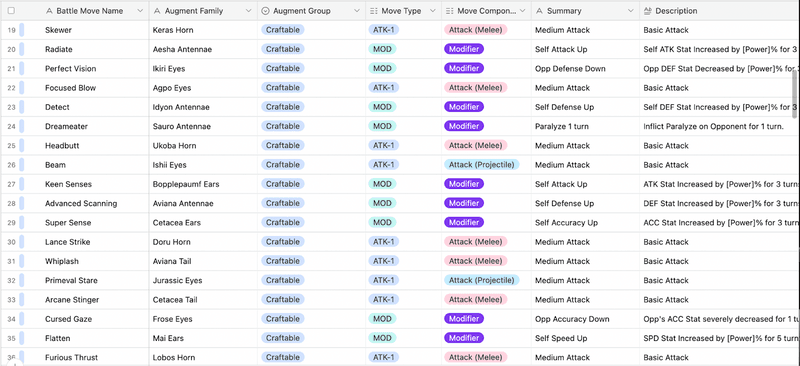Click the text-type icon of Battle Move Name column

pos(49,11)
